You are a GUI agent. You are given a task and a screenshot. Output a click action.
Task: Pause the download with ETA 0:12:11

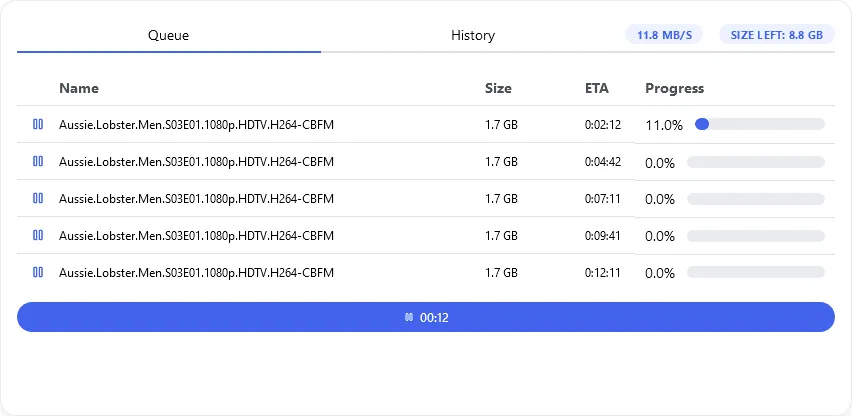point(38,273)
